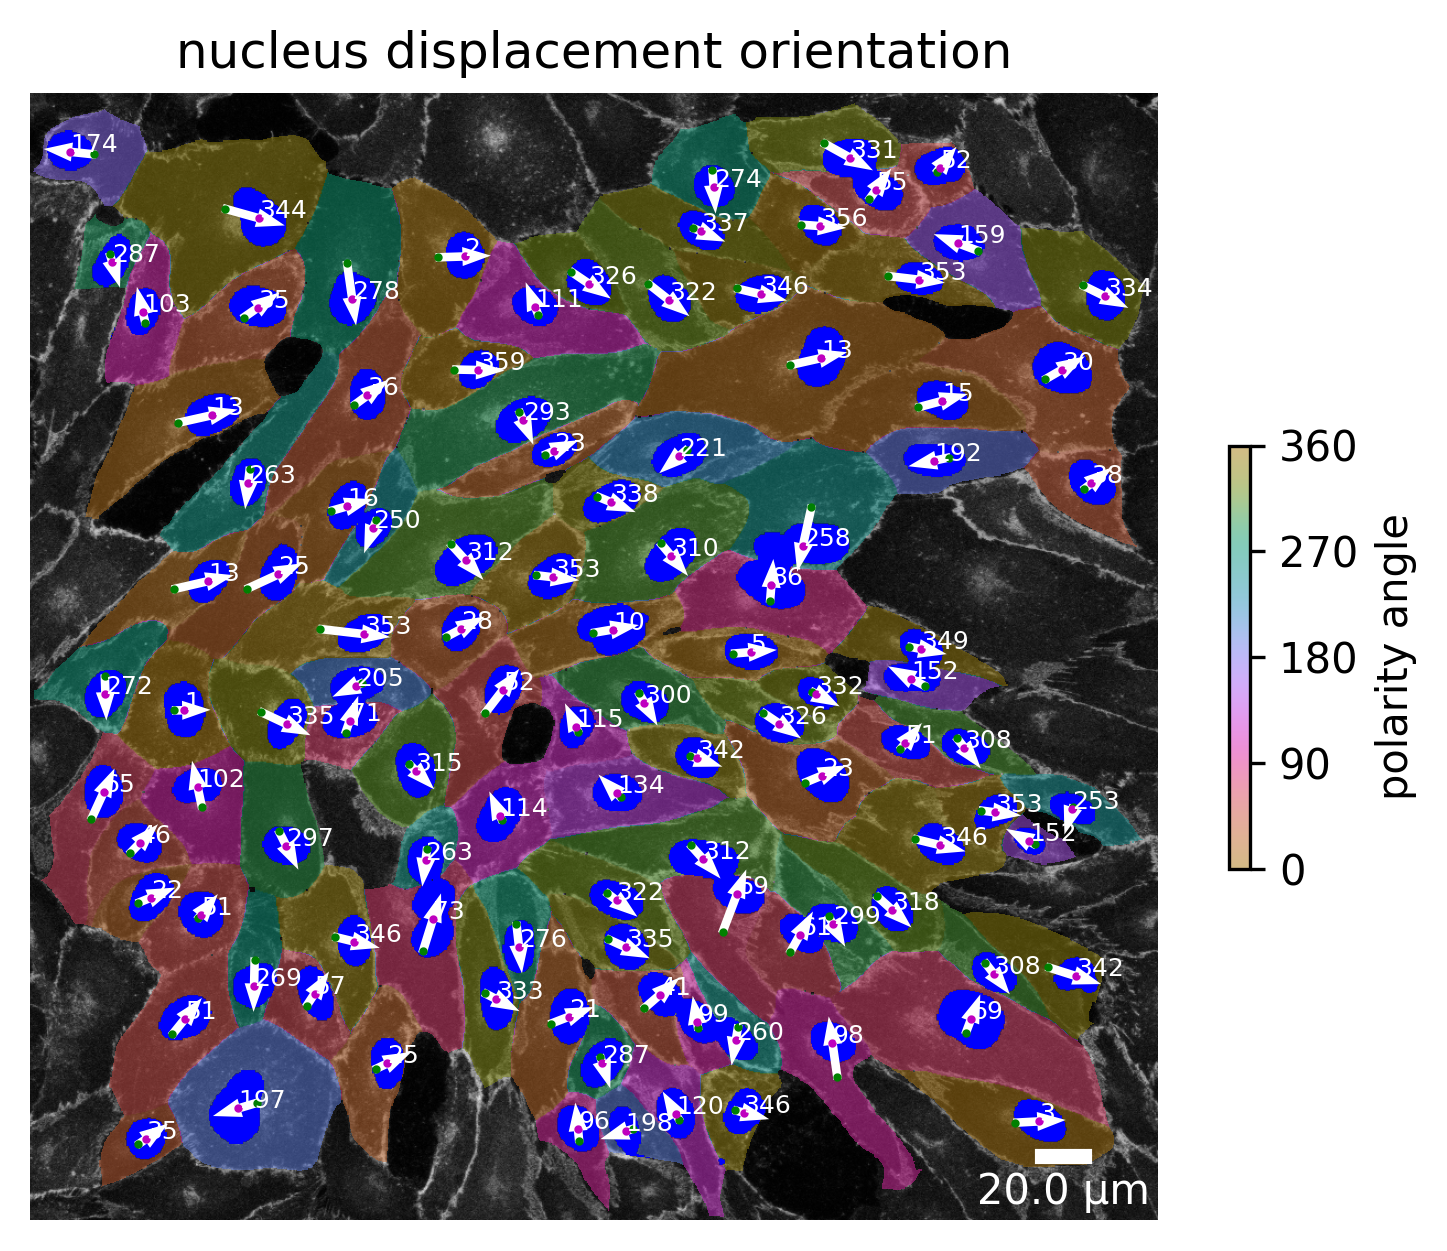The width and height of the screenshot is (1447, 1251).
Task: Select the cell label 276
Action: [544, 939]
